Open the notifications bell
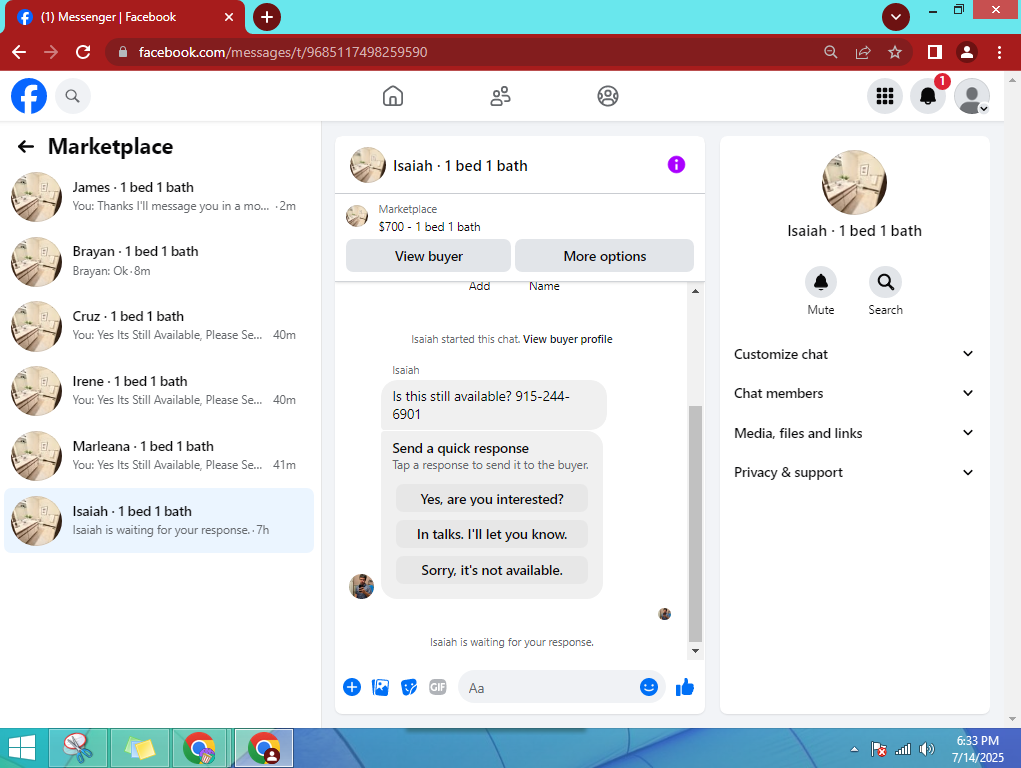1021x768 pixels. 927,96
